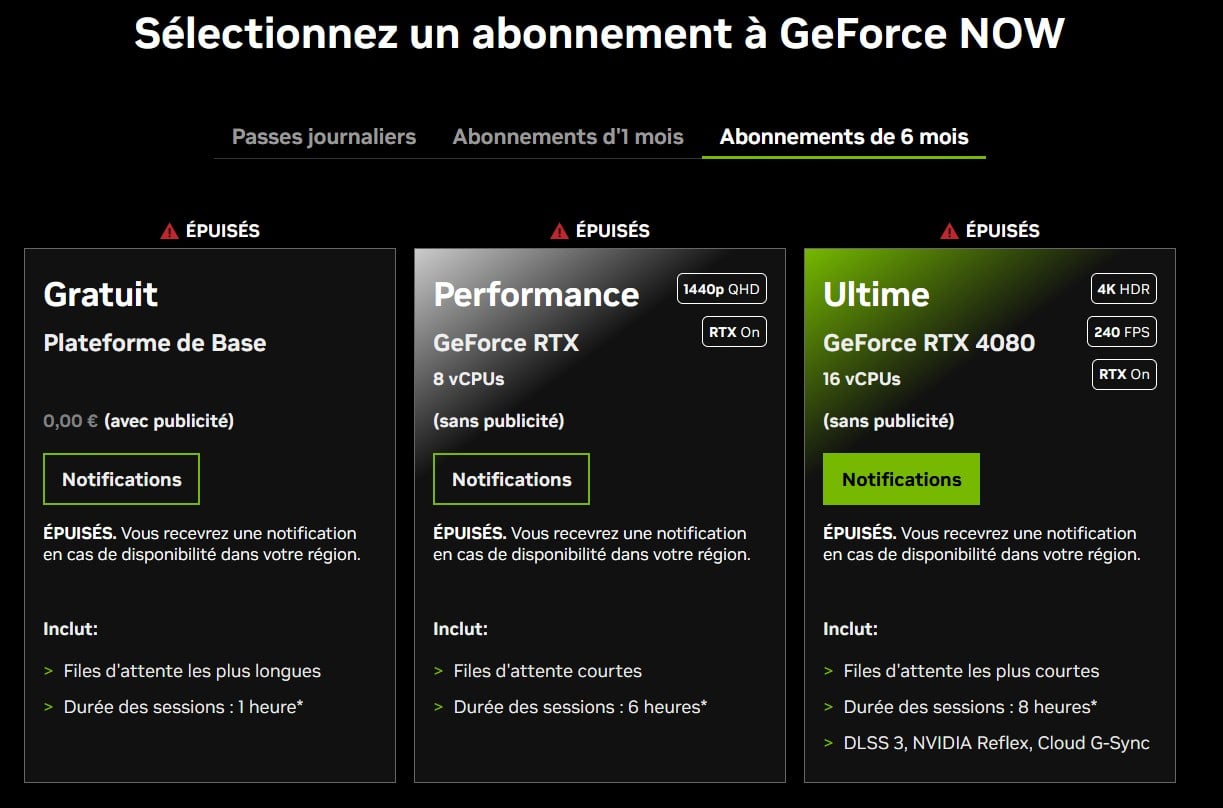
Task: Click Notifications button in the Performance plan
Action: (511, 479)
